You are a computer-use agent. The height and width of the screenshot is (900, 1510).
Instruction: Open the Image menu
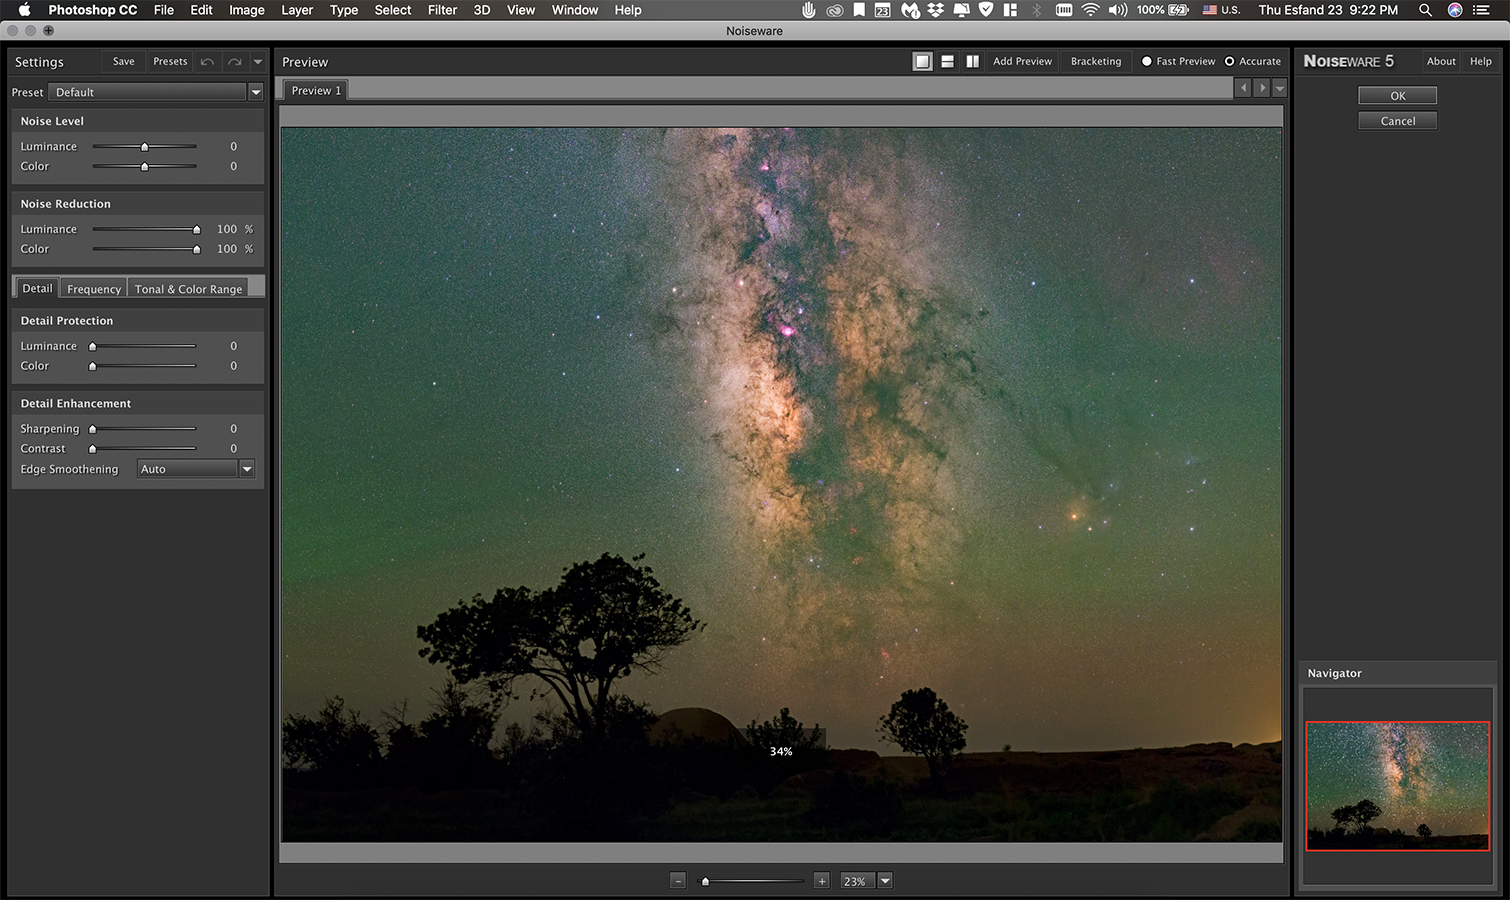(x=247, y=10)
